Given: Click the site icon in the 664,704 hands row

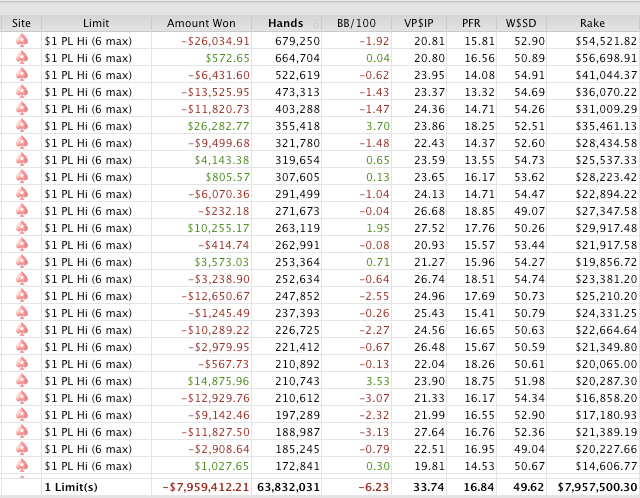Looking at the screenshot, I should click(21, 58).
